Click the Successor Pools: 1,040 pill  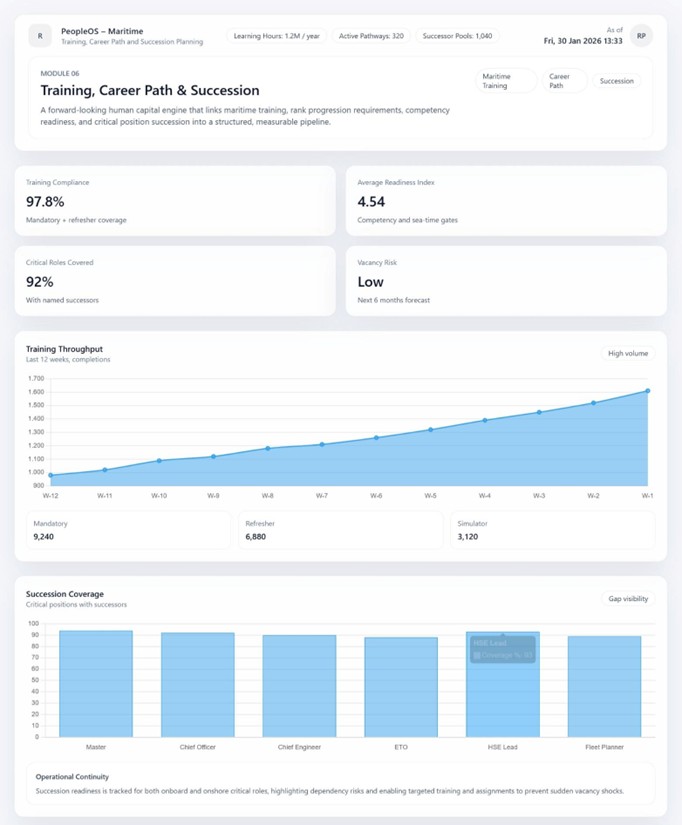[x=457, y=36]
